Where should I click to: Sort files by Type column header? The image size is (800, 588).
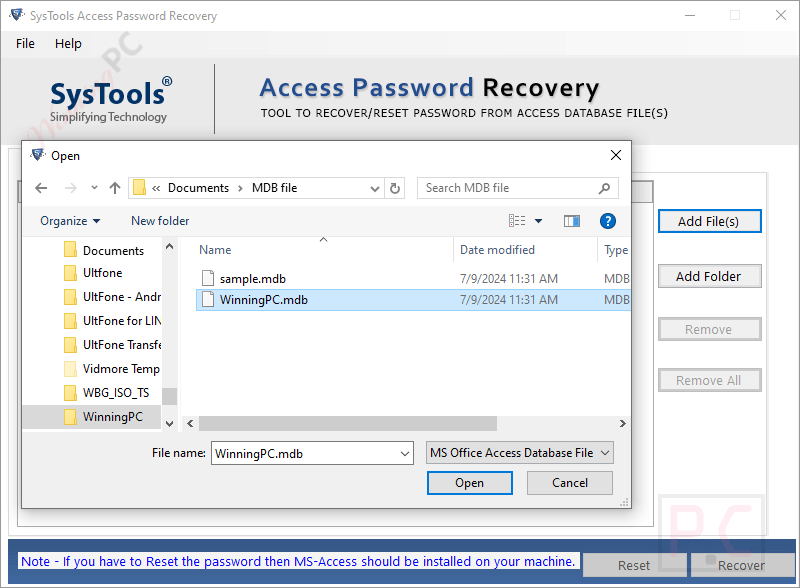[616, 250]
